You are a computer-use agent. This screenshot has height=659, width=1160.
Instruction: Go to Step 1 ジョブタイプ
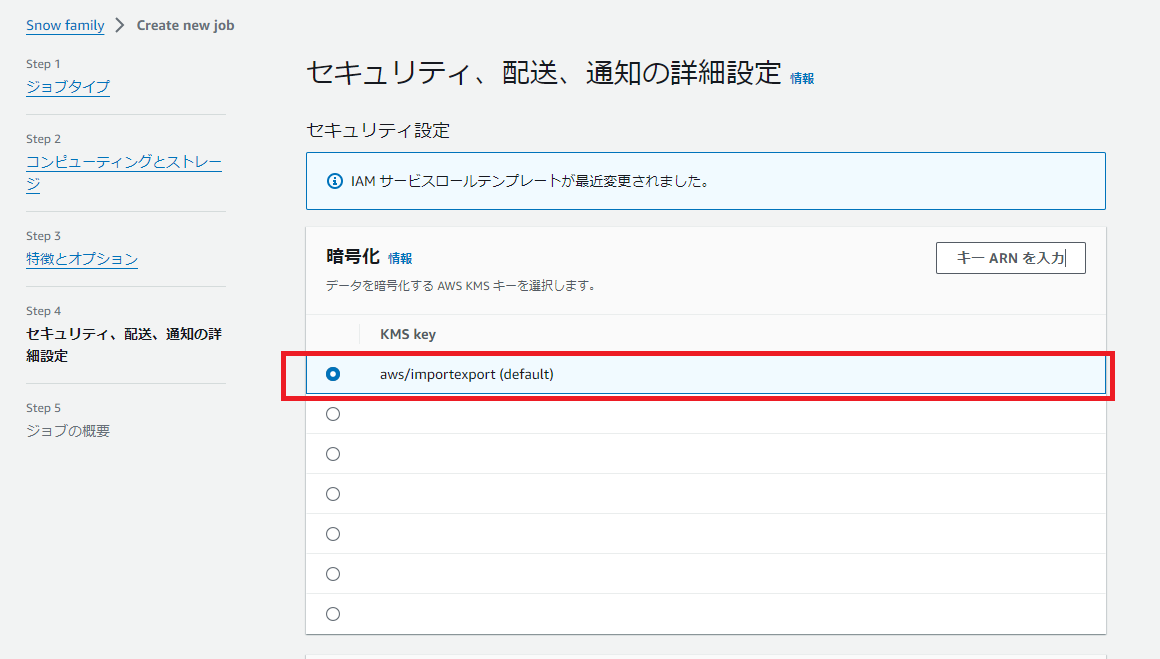68,87
